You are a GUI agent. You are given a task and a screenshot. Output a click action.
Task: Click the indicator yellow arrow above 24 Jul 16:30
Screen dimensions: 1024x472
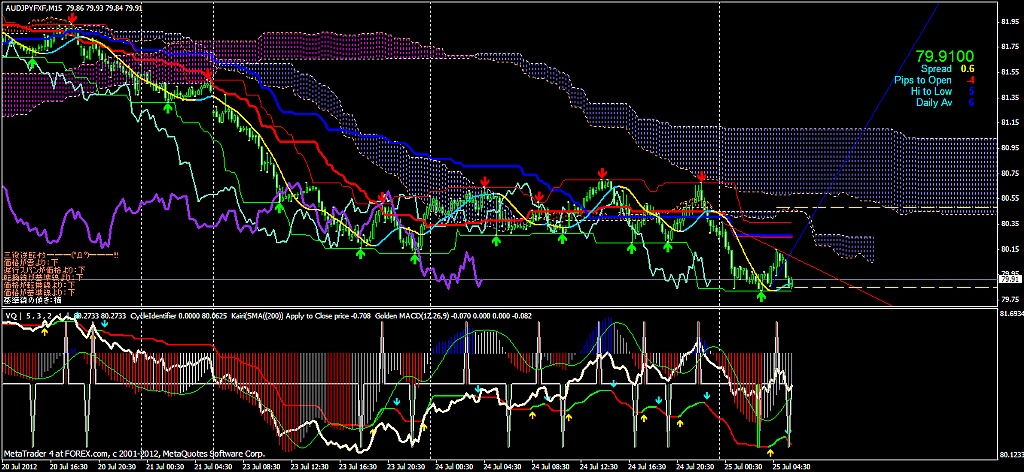(643, 417)
